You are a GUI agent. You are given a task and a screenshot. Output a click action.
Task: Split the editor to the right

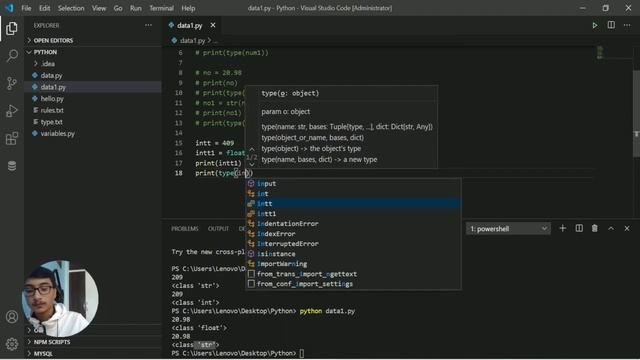click(611, 25)
